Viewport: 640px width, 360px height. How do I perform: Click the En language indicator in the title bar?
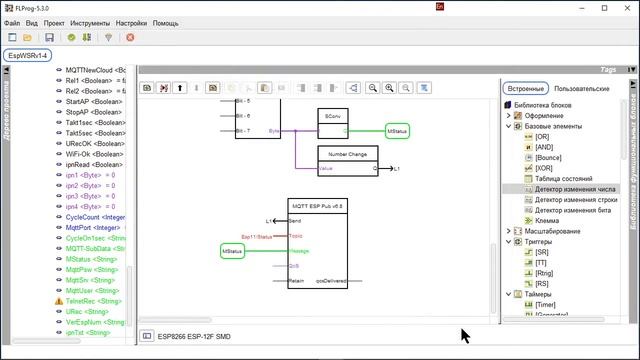[x=440, y=7]
